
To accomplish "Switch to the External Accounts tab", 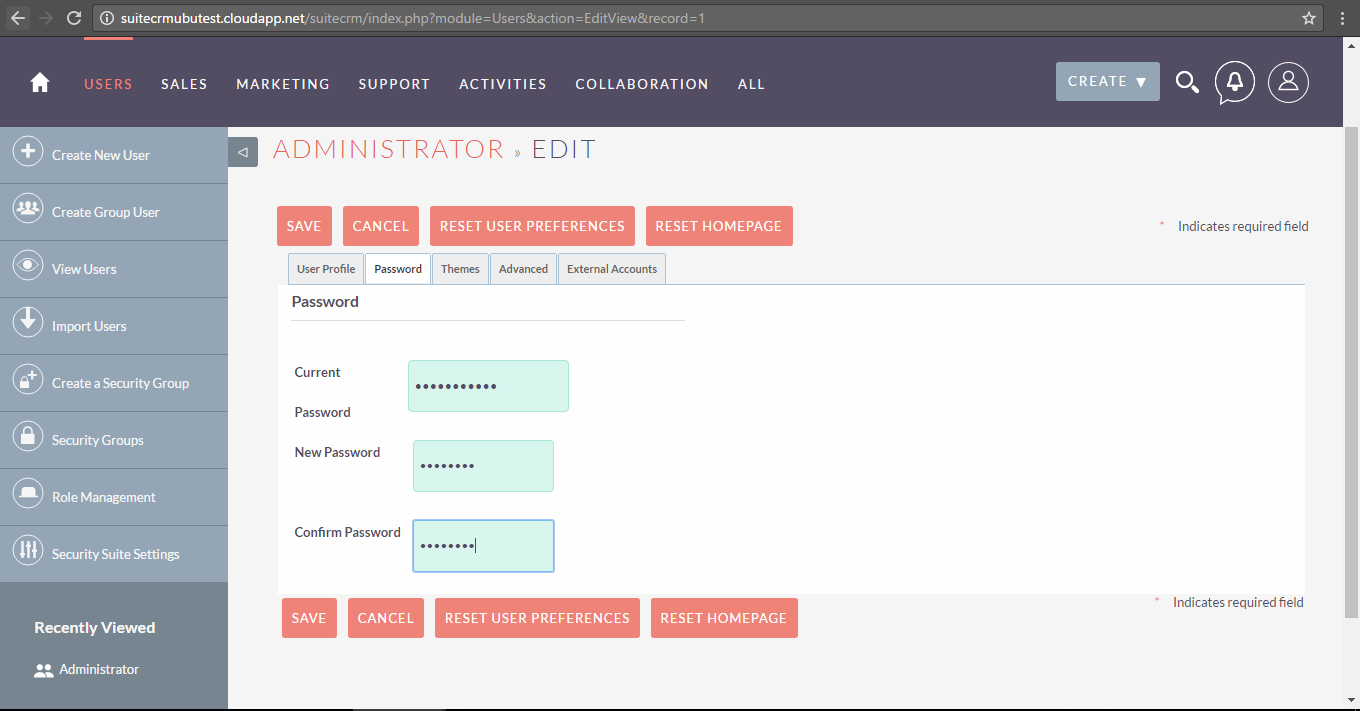I will pos(612,269).
